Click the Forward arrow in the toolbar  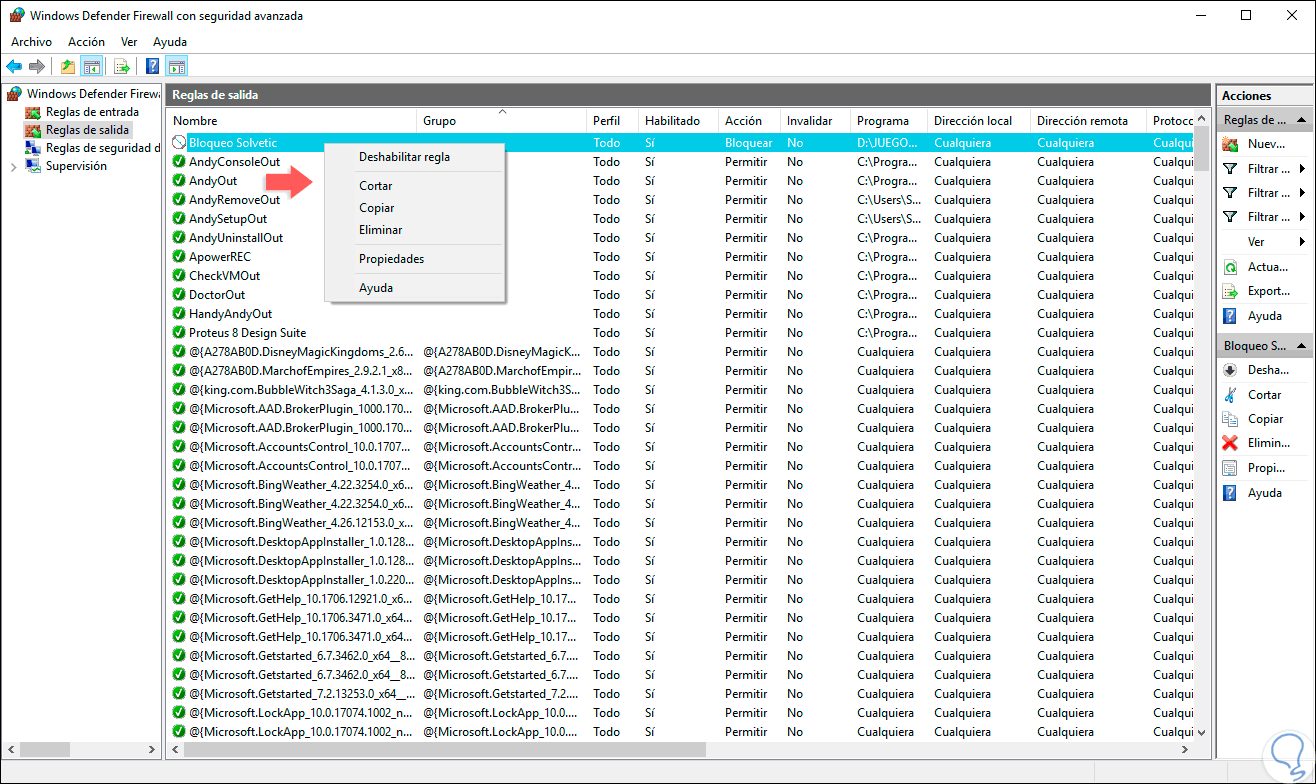click(37, 67)
